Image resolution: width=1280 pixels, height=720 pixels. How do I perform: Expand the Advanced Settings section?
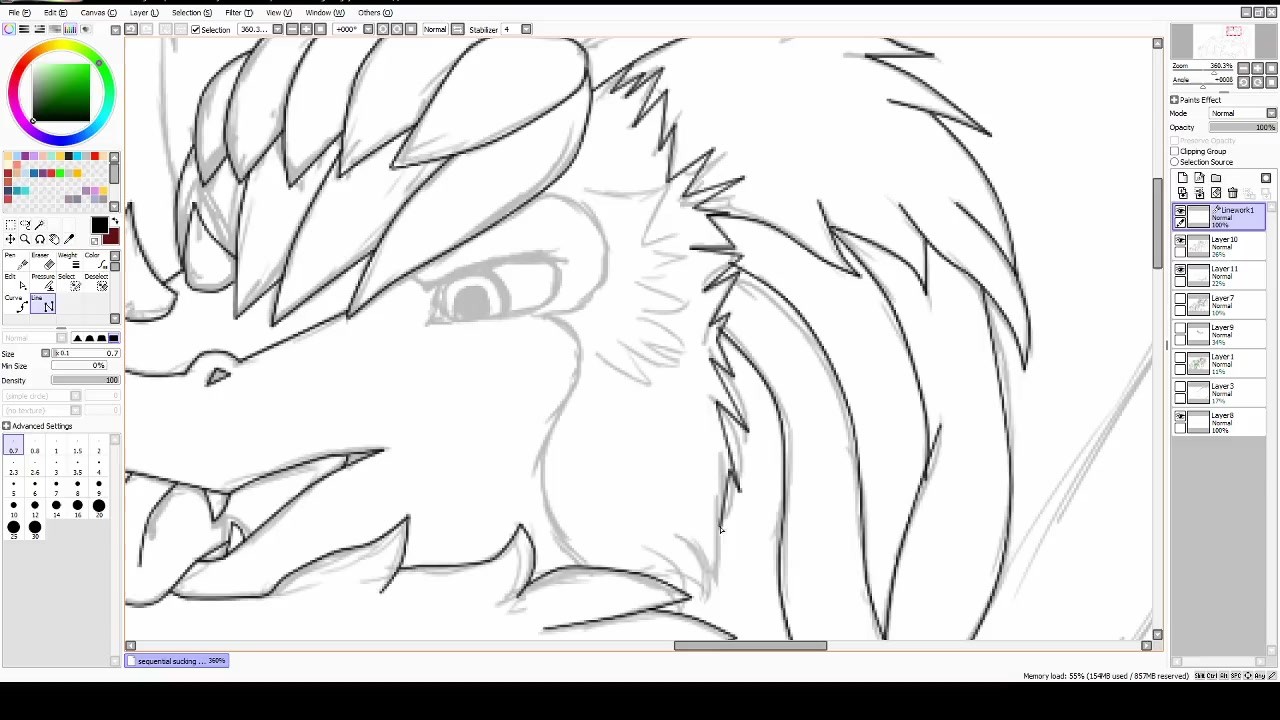click(7, 426)
